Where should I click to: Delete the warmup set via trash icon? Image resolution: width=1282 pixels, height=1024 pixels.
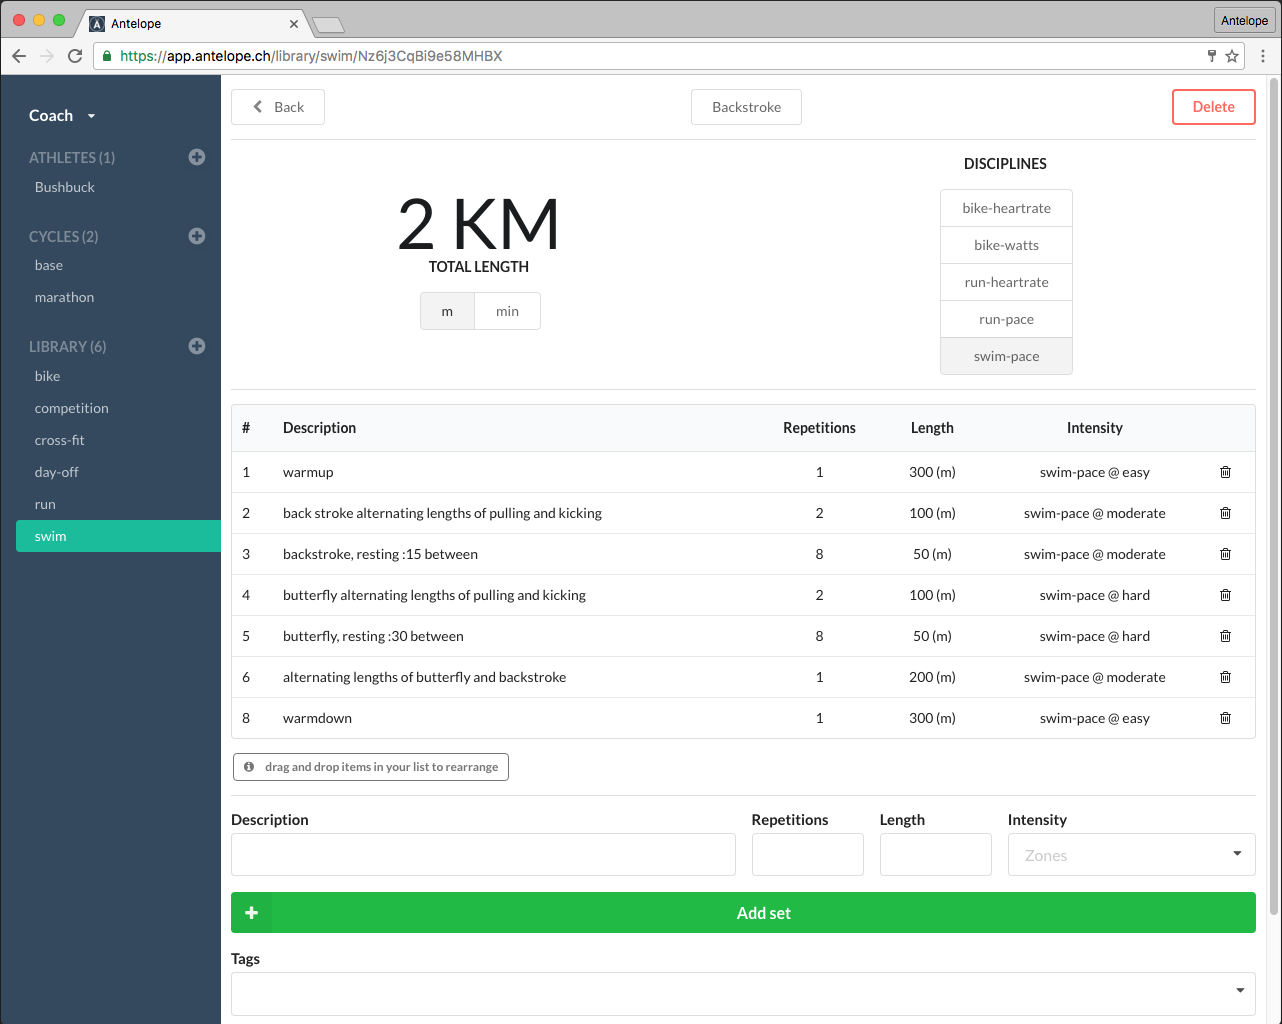pyautogui.click(x=1225, y=472)
